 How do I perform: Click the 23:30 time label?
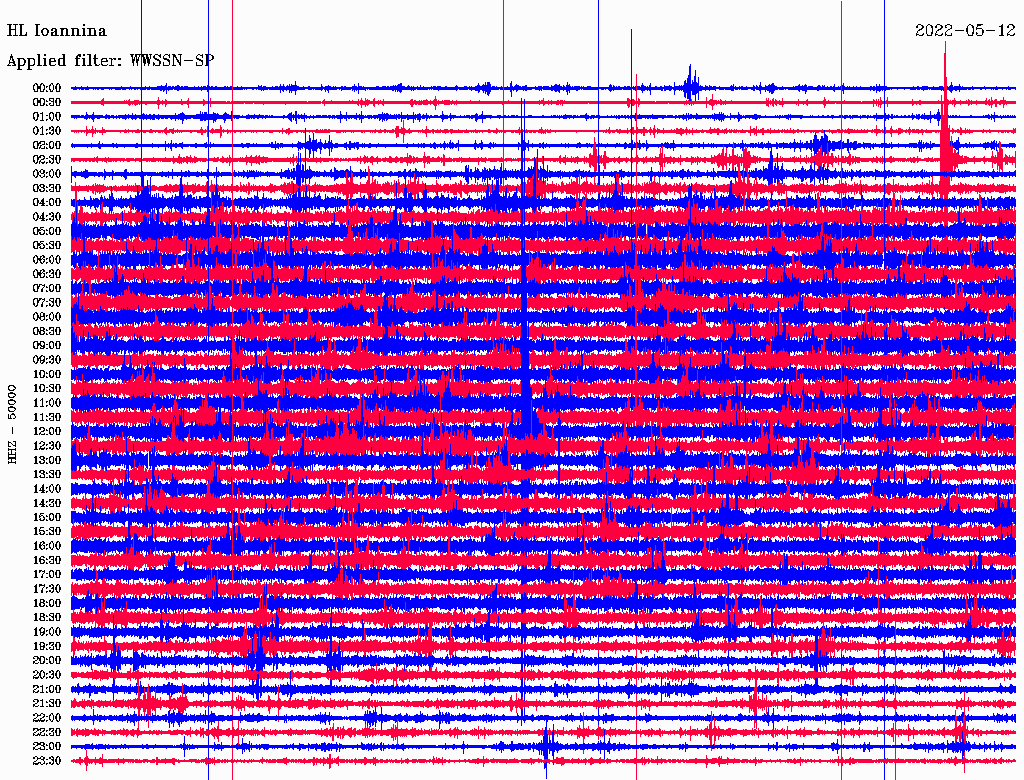47,761
